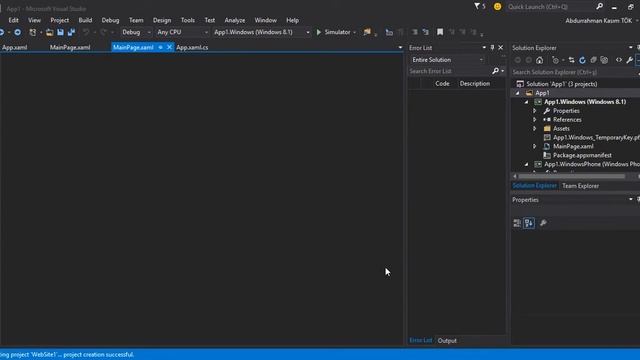Expand the MainPage.xaml node in Solution Explorer
Screen dimensions: 640x360
click(x=535, y=147)
